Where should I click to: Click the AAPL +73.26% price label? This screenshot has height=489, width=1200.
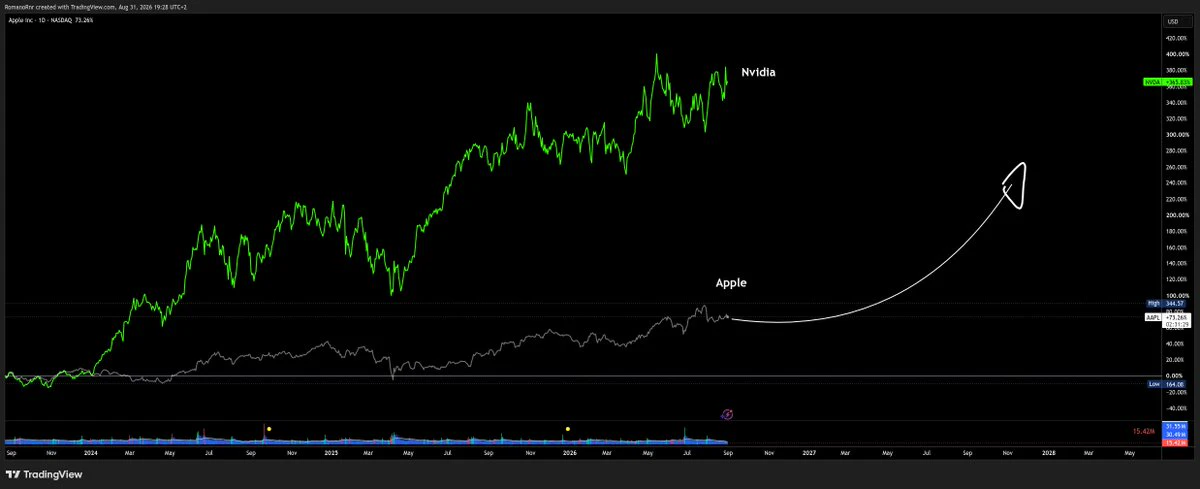tap(1167, 317)
